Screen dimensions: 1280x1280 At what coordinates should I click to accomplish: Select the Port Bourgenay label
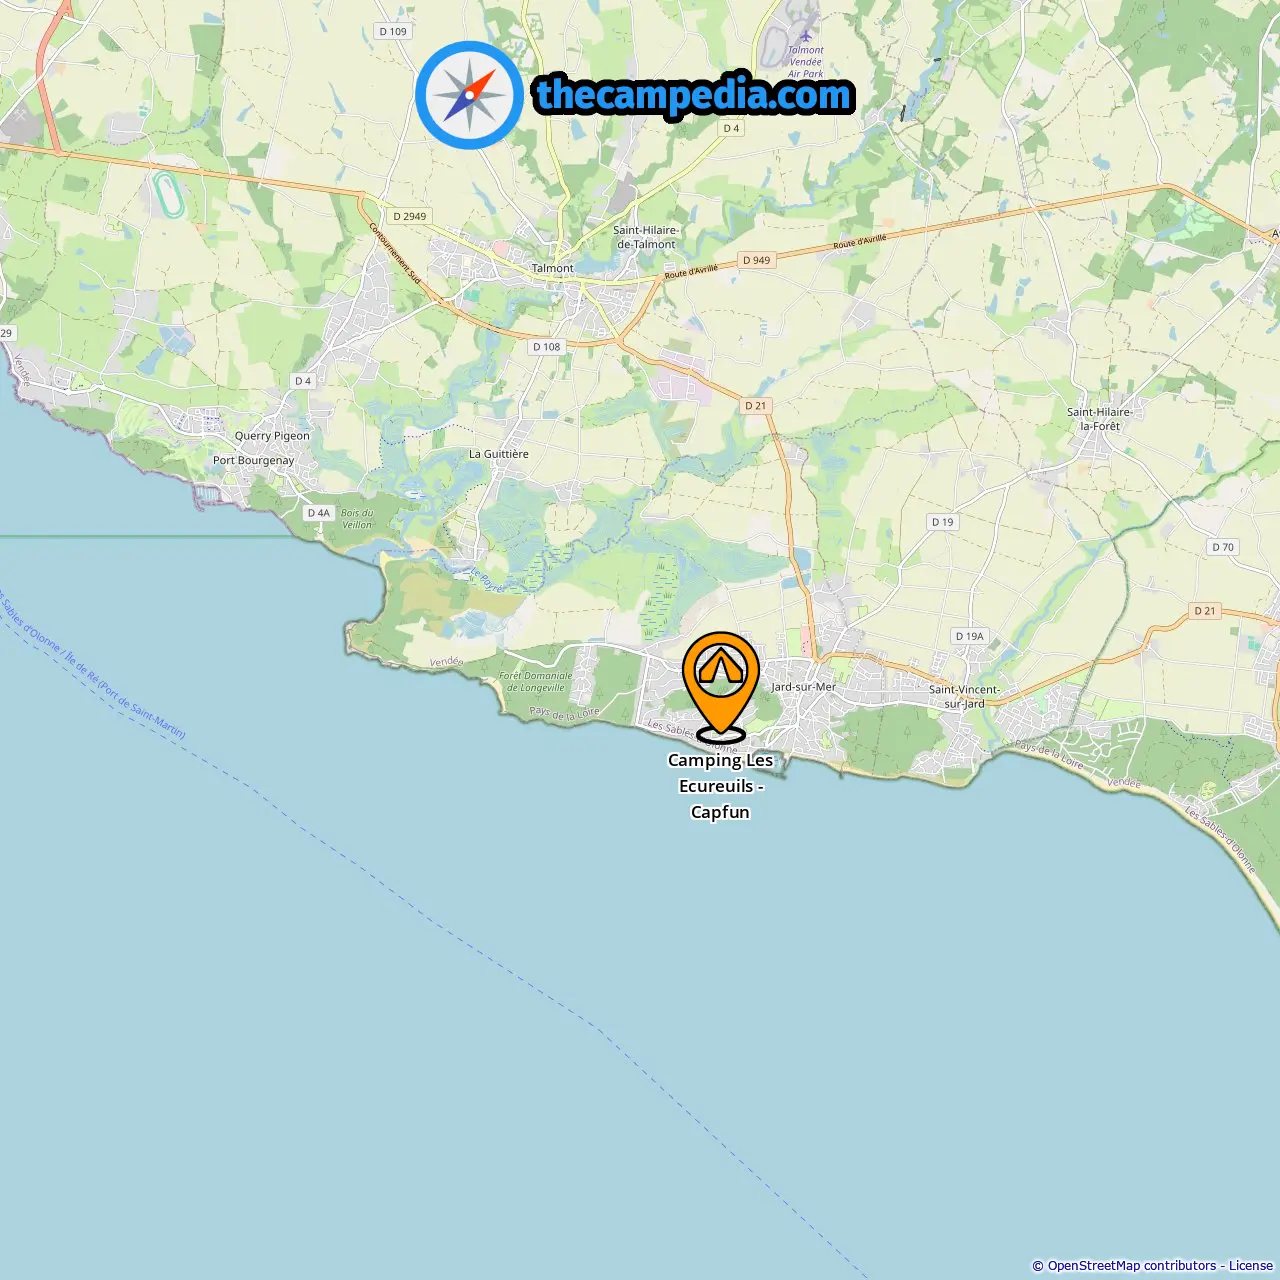[253, 460]
